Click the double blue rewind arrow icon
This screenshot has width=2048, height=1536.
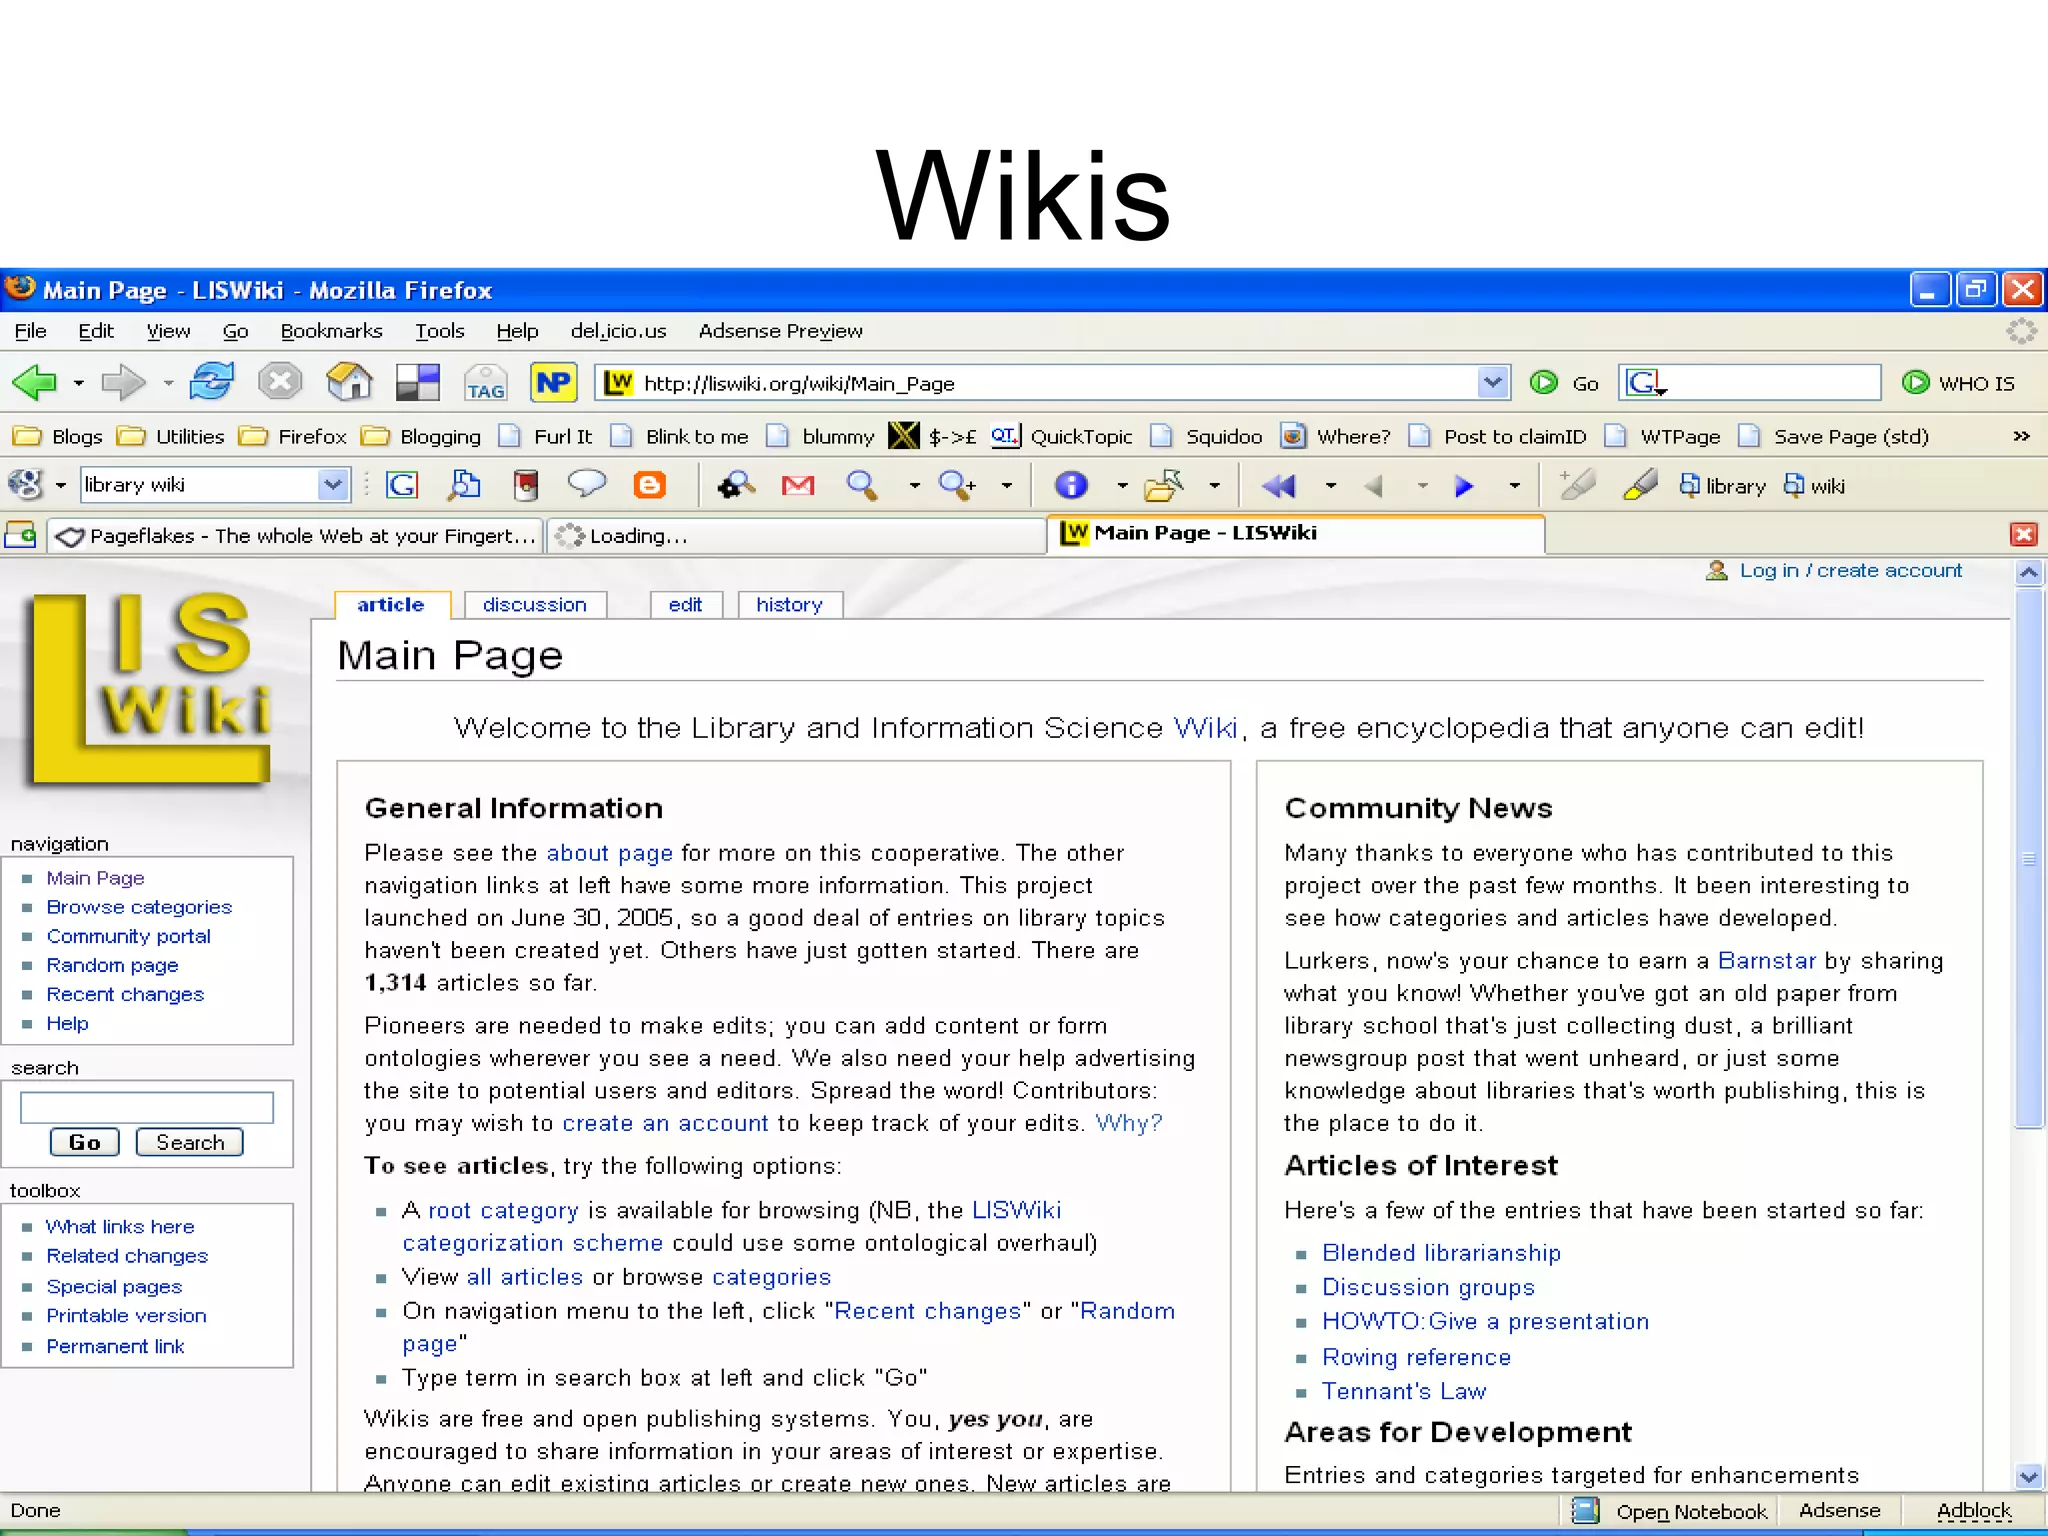pos(1279,486)
